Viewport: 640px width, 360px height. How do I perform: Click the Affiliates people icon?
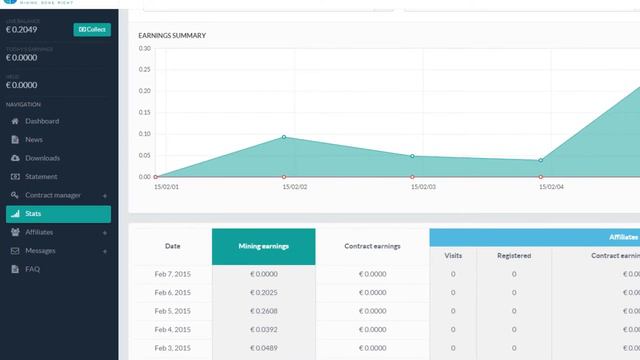click(15, 232)
